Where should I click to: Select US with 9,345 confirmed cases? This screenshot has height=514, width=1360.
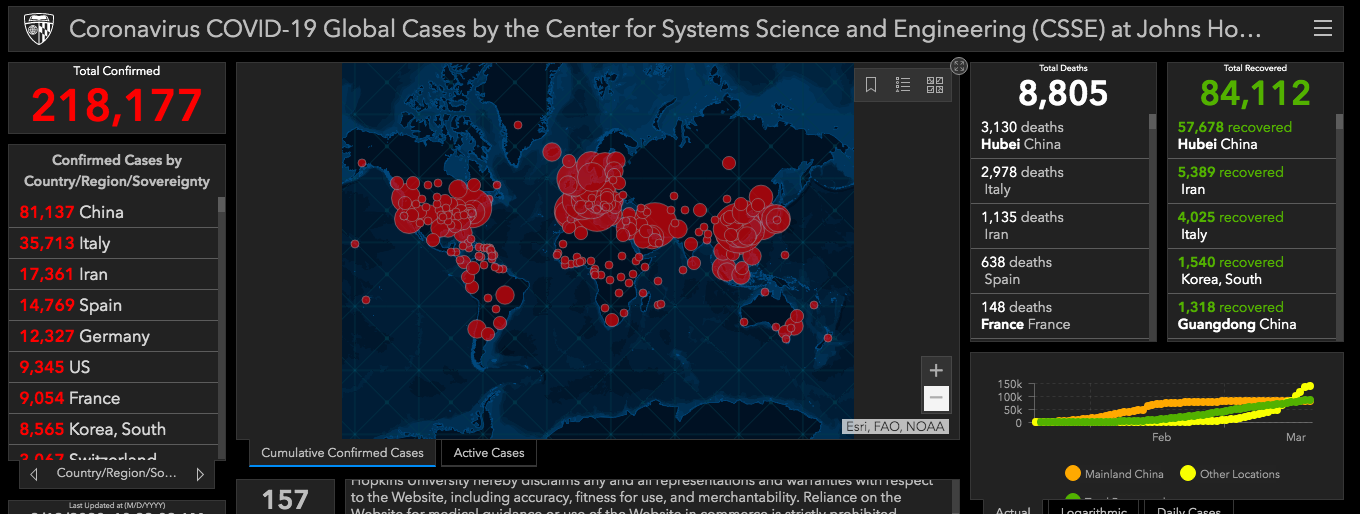pyautogui.click(x=113, y=367)
